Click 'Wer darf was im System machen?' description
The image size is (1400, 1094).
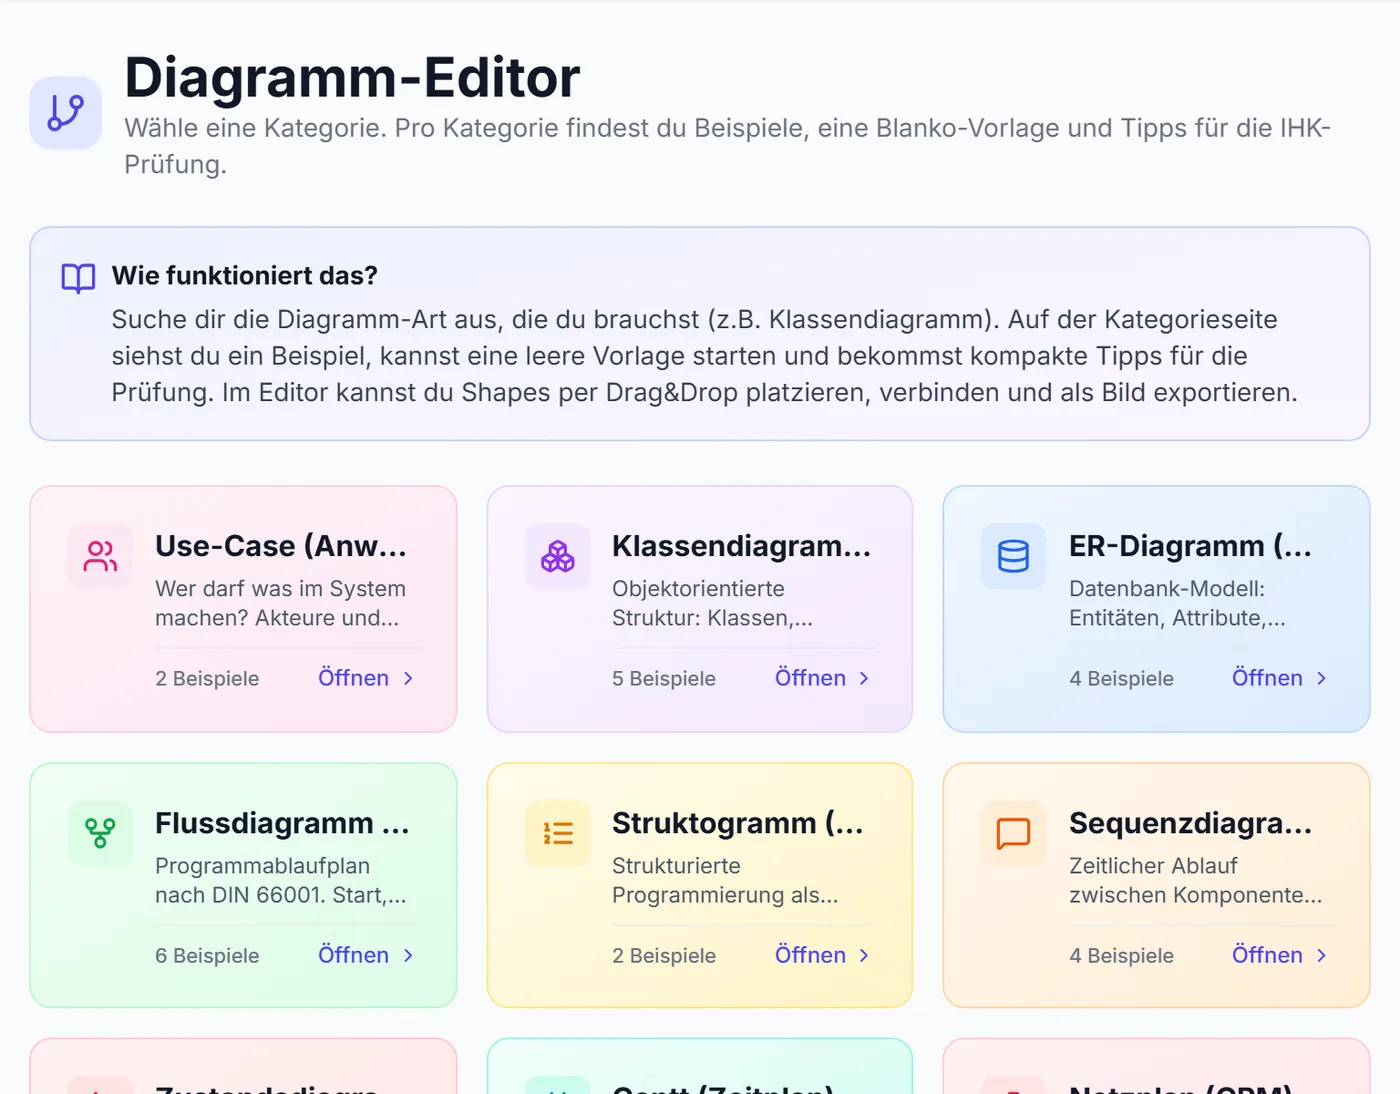click(281, 603)
